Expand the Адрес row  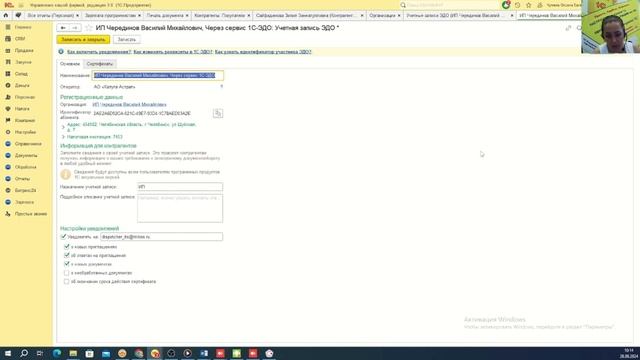pos(63,127)
